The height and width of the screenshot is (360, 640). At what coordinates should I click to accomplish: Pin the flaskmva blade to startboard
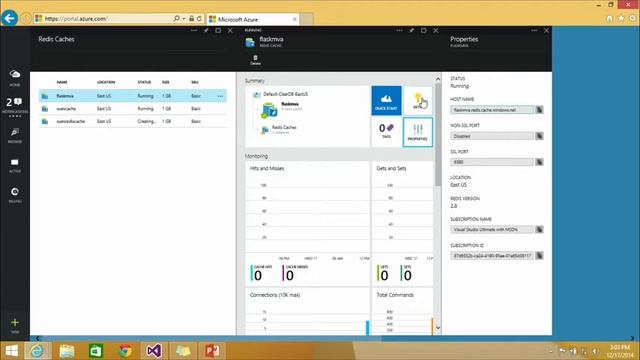click(411, 31)
